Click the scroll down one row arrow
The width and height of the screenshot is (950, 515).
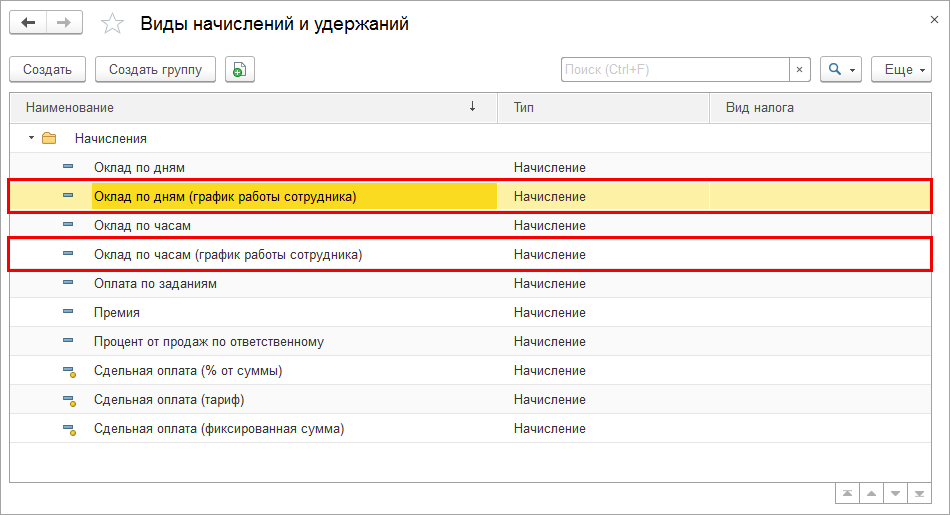[894, 494]
